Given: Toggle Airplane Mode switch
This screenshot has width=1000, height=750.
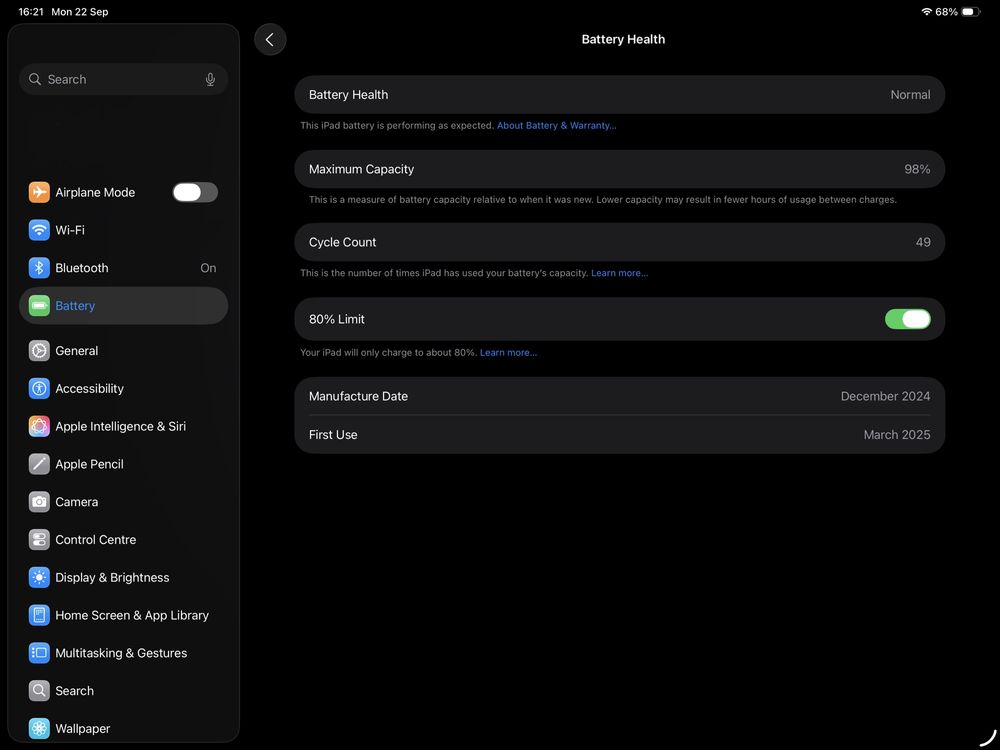Looking at the screenshot, I should 195,192.
